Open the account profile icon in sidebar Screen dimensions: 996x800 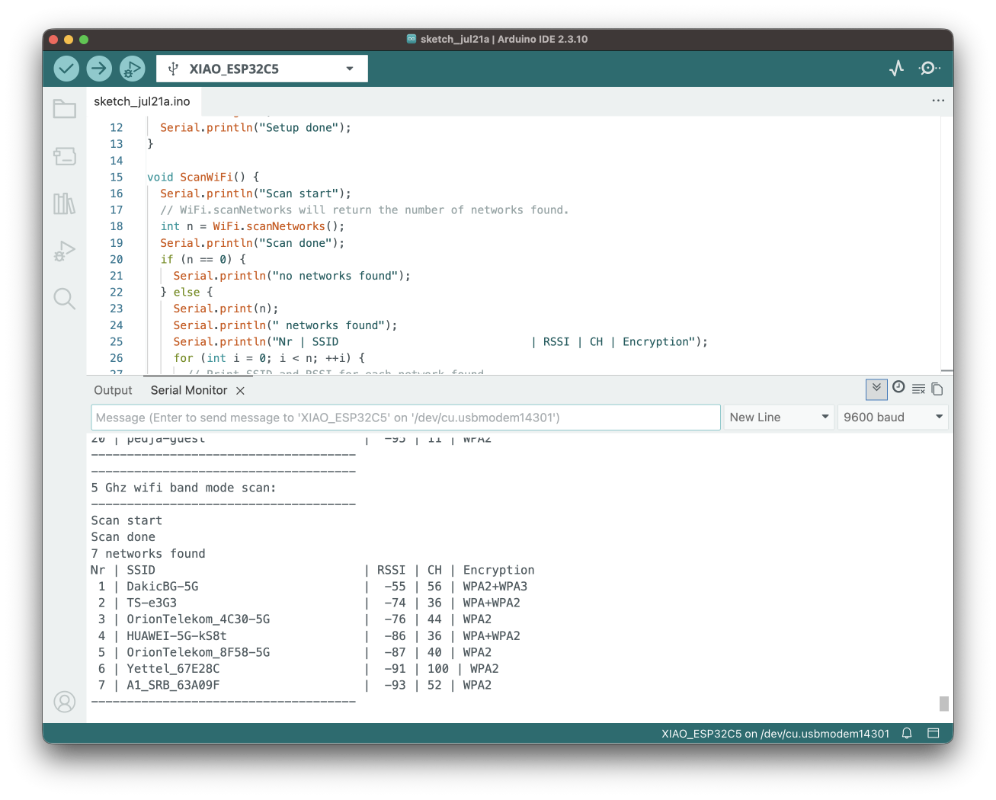[64, 702]
